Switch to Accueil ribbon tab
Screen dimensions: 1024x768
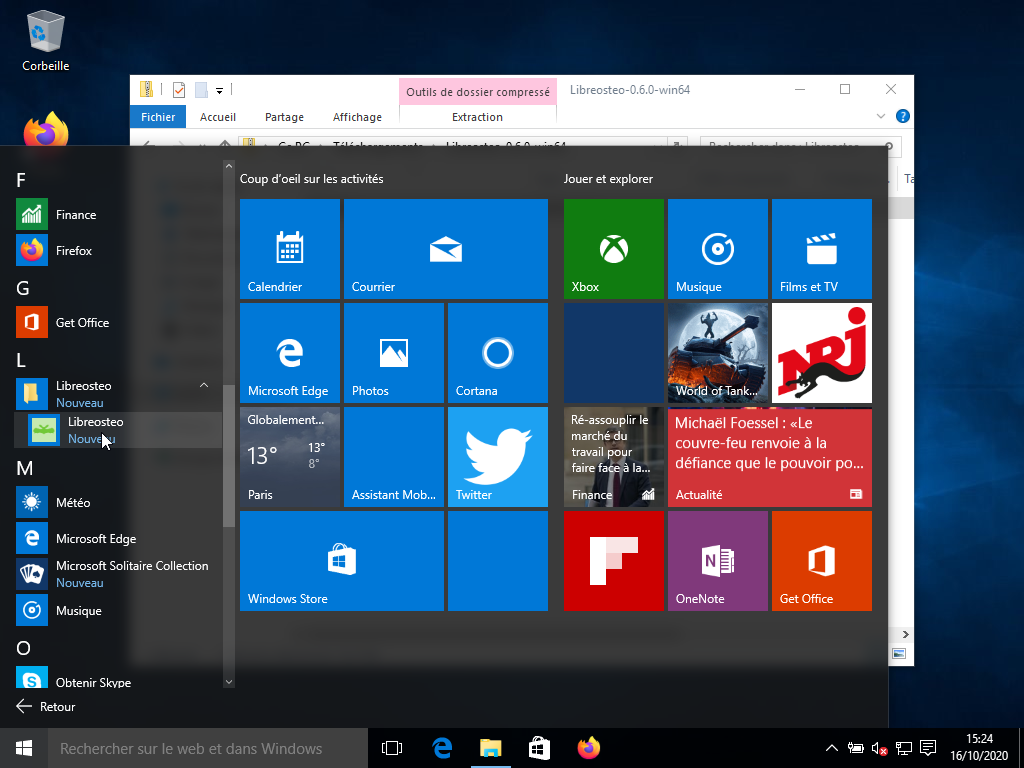[217, 117]
